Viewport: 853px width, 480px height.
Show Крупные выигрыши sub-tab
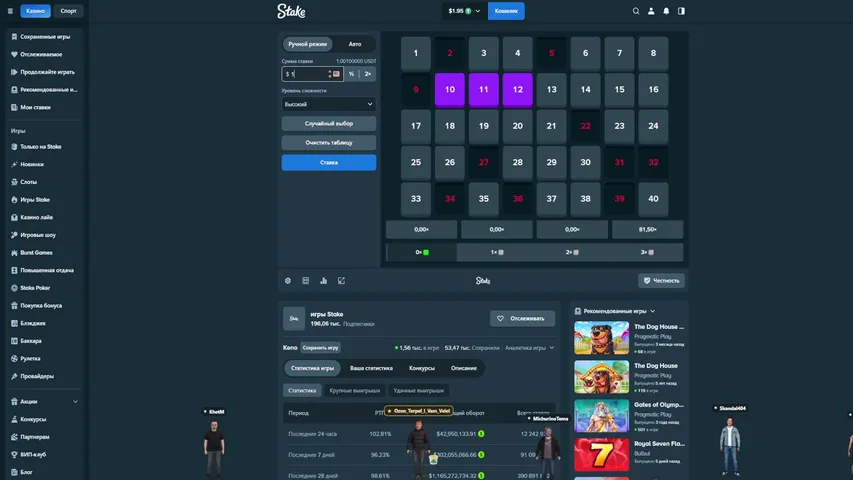pos(355,390)
